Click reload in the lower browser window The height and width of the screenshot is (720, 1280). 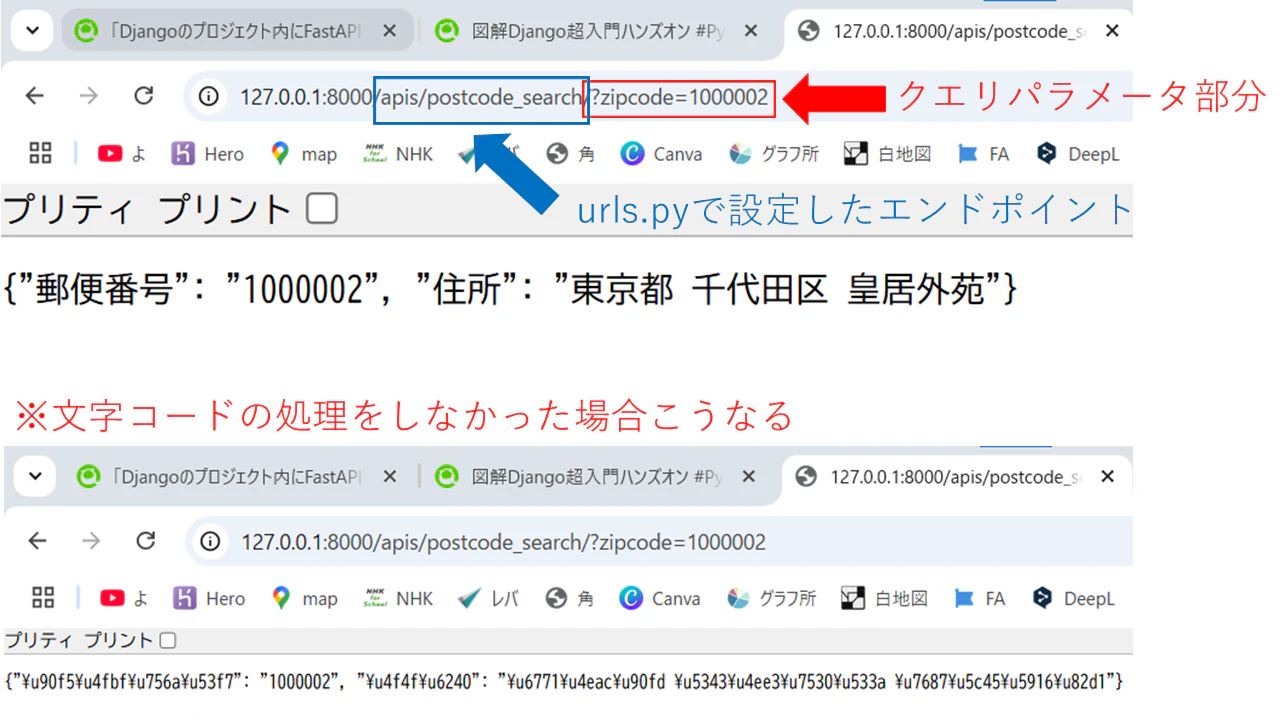[146, 541]
